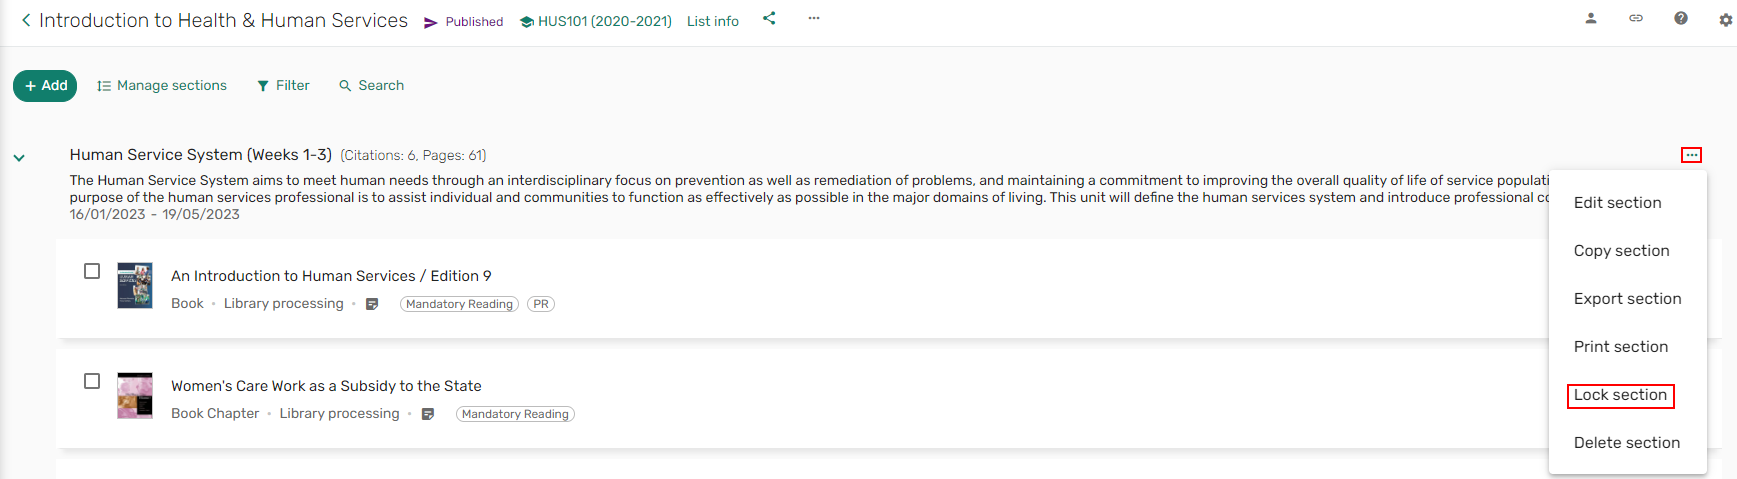
Task: Open the settings gear icon
Action: pos(1726,19)
